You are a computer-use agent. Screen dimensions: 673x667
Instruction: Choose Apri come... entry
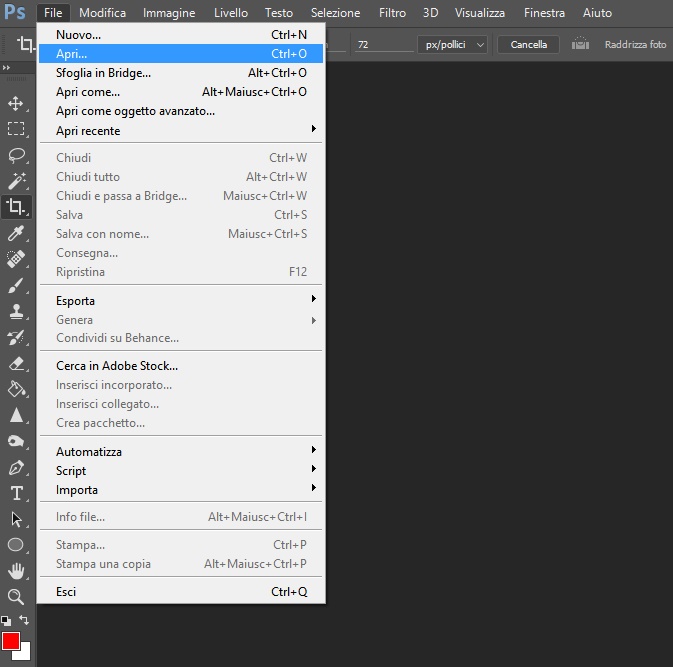181,92
